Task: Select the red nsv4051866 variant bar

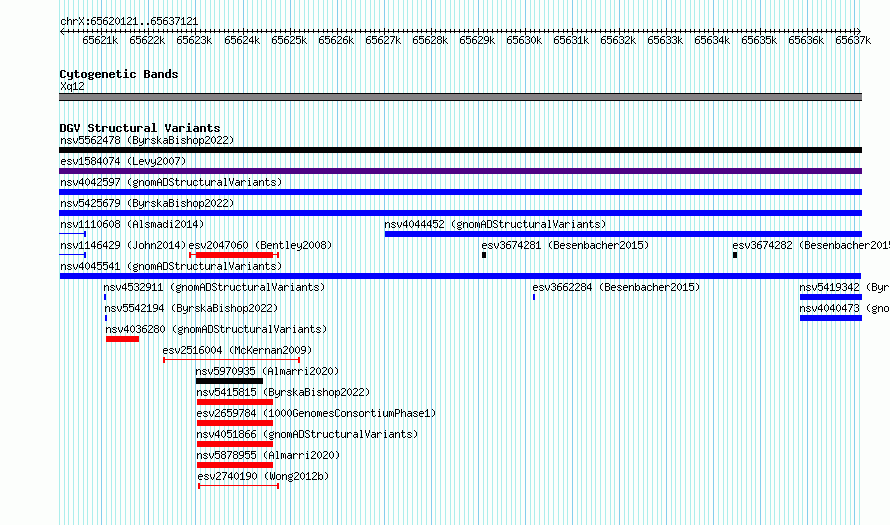Action: [x=235, y=444]
